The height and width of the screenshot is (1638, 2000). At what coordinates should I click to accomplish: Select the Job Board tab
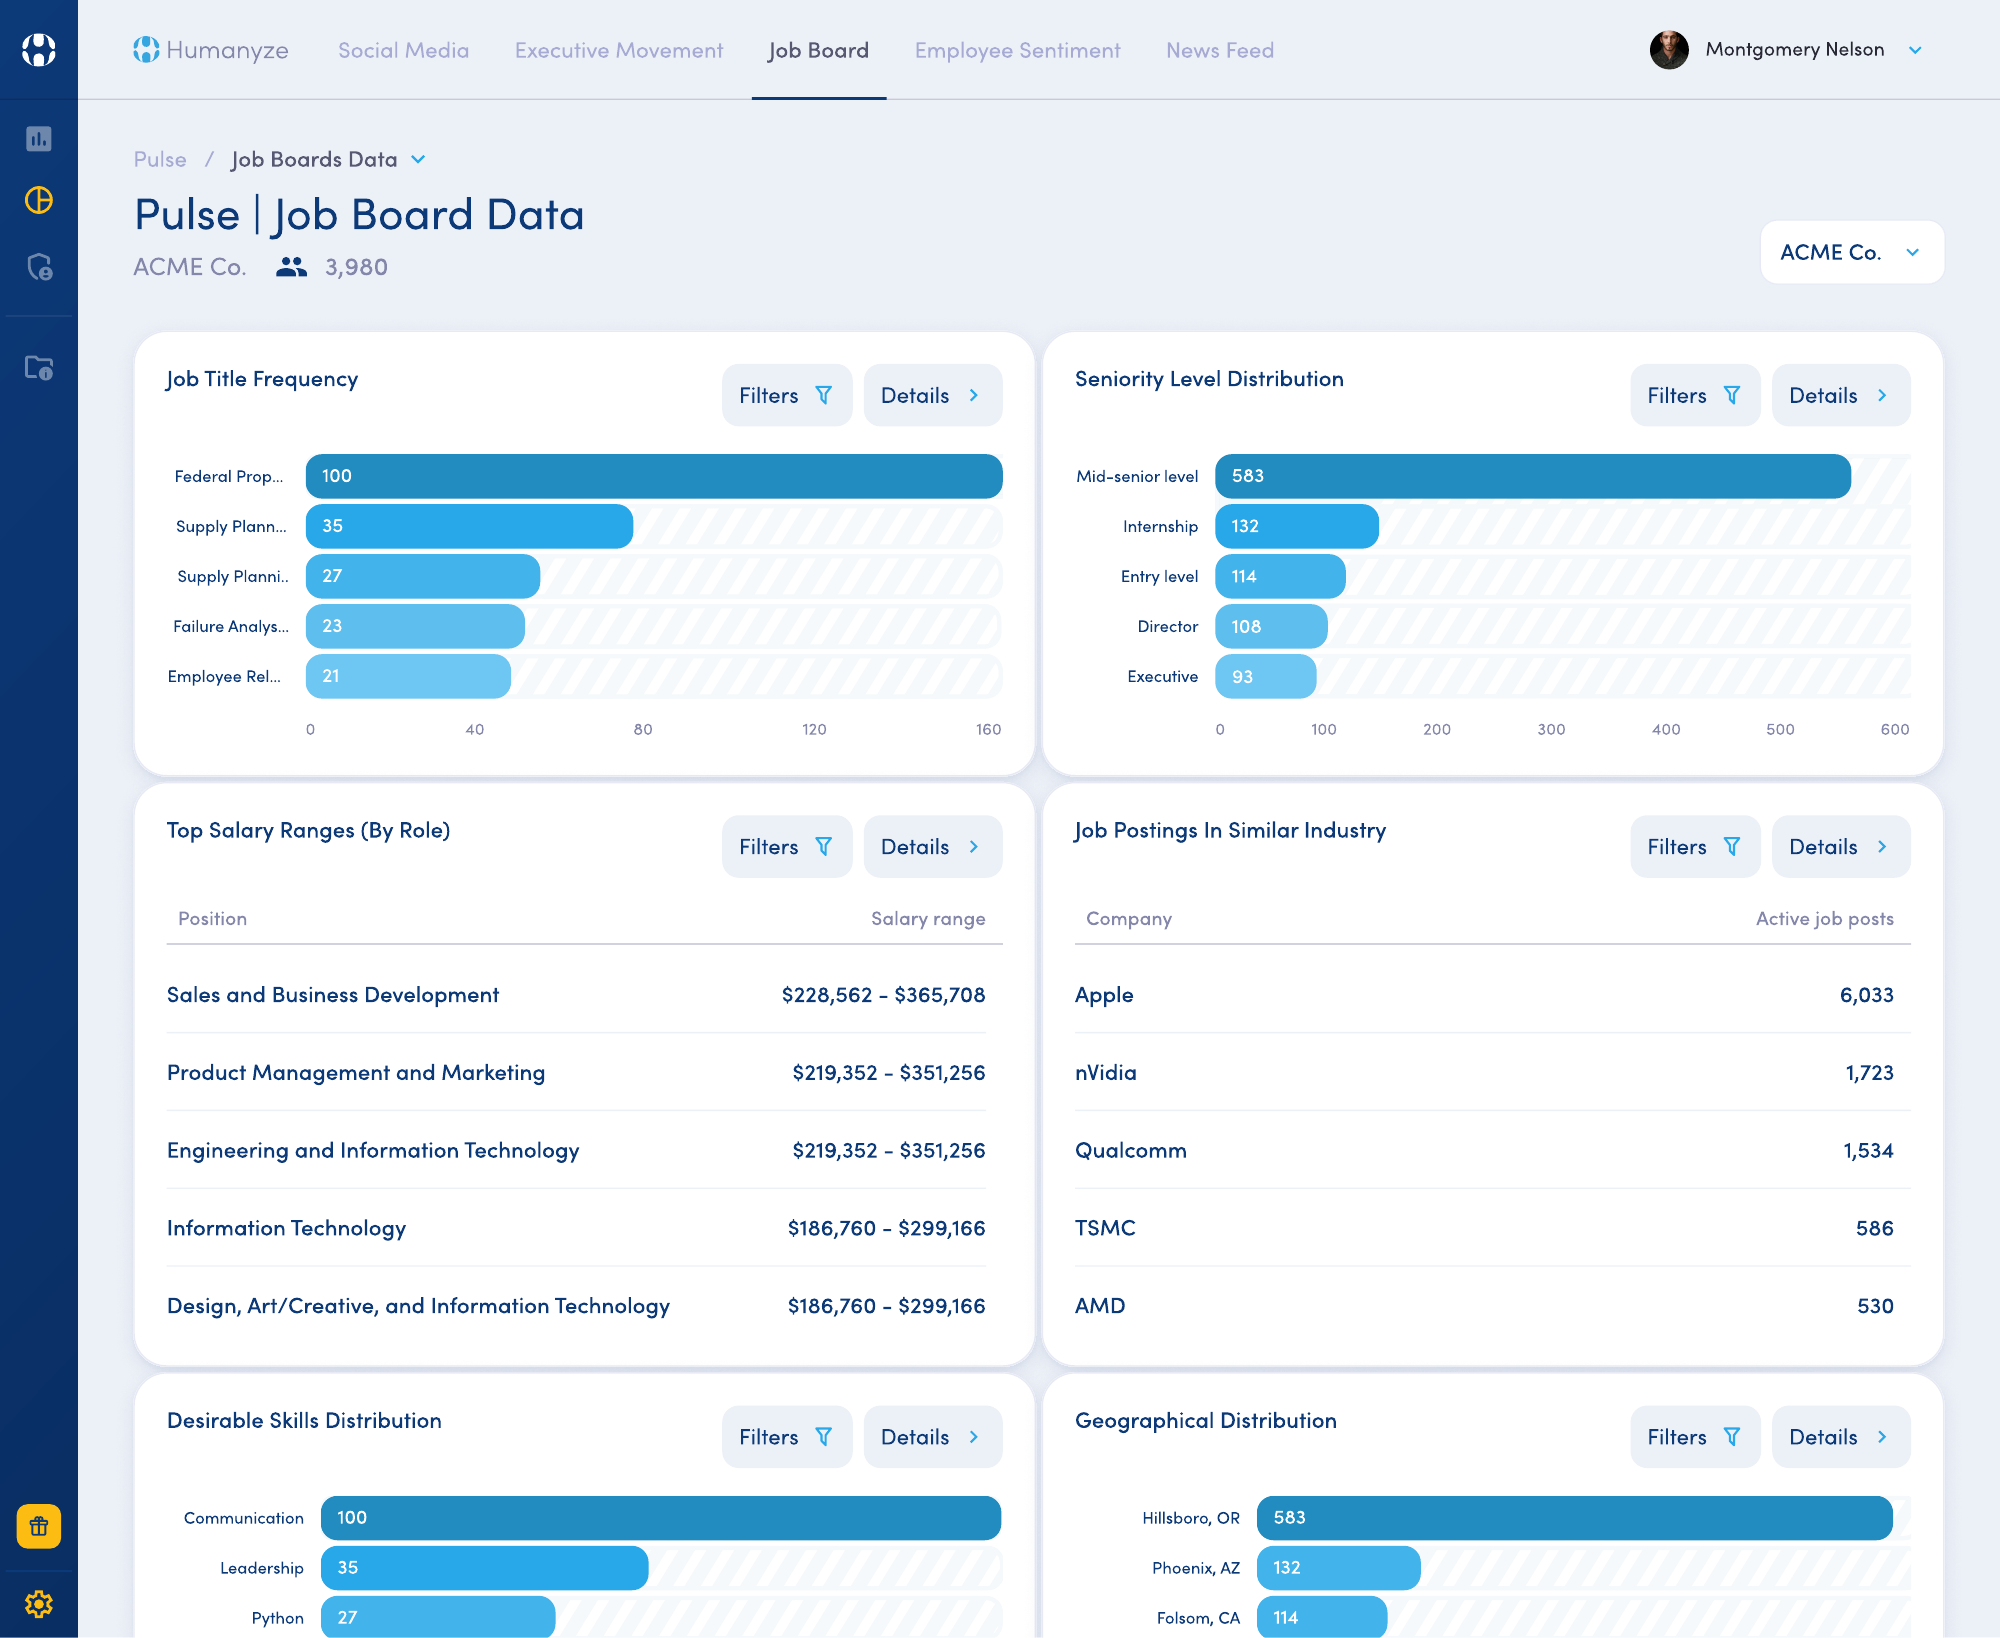click(819, 50)
